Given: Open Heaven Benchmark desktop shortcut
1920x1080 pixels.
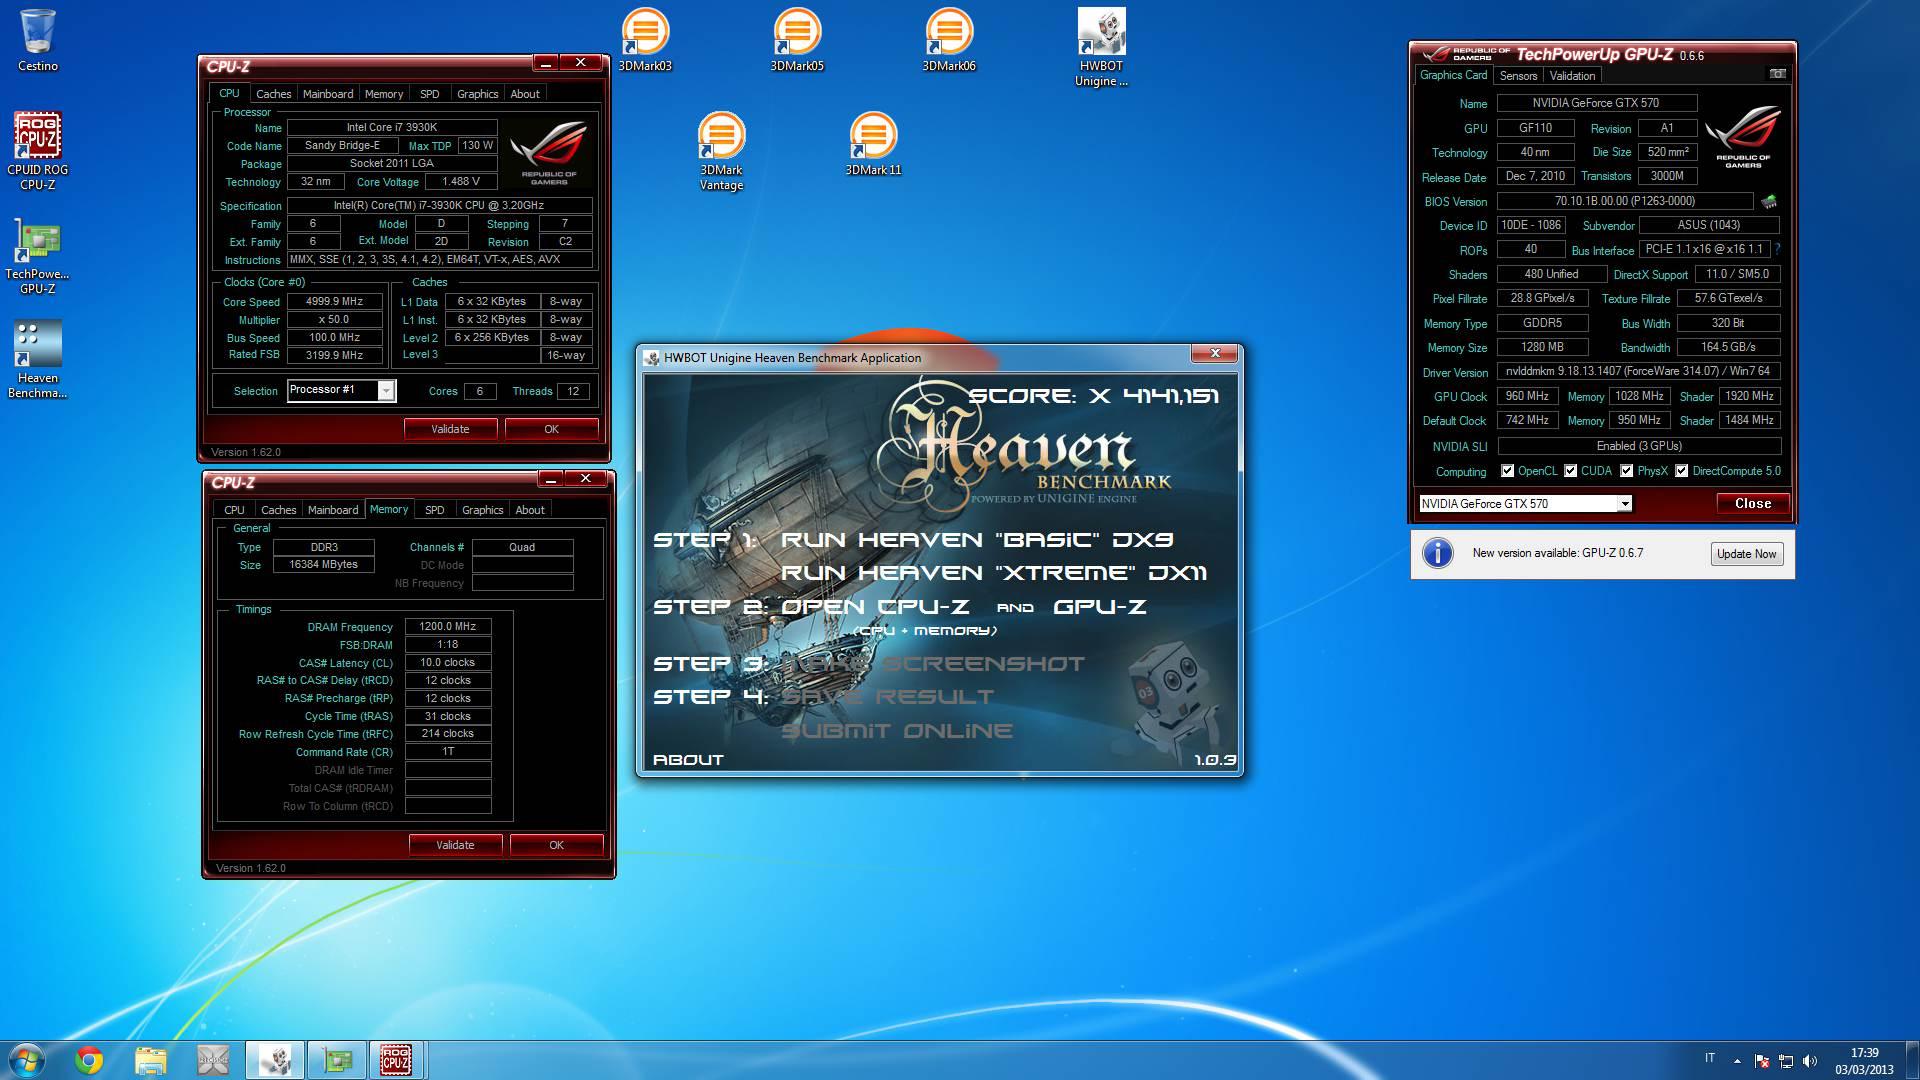Looking at the screenshot, I should (38, 358).
